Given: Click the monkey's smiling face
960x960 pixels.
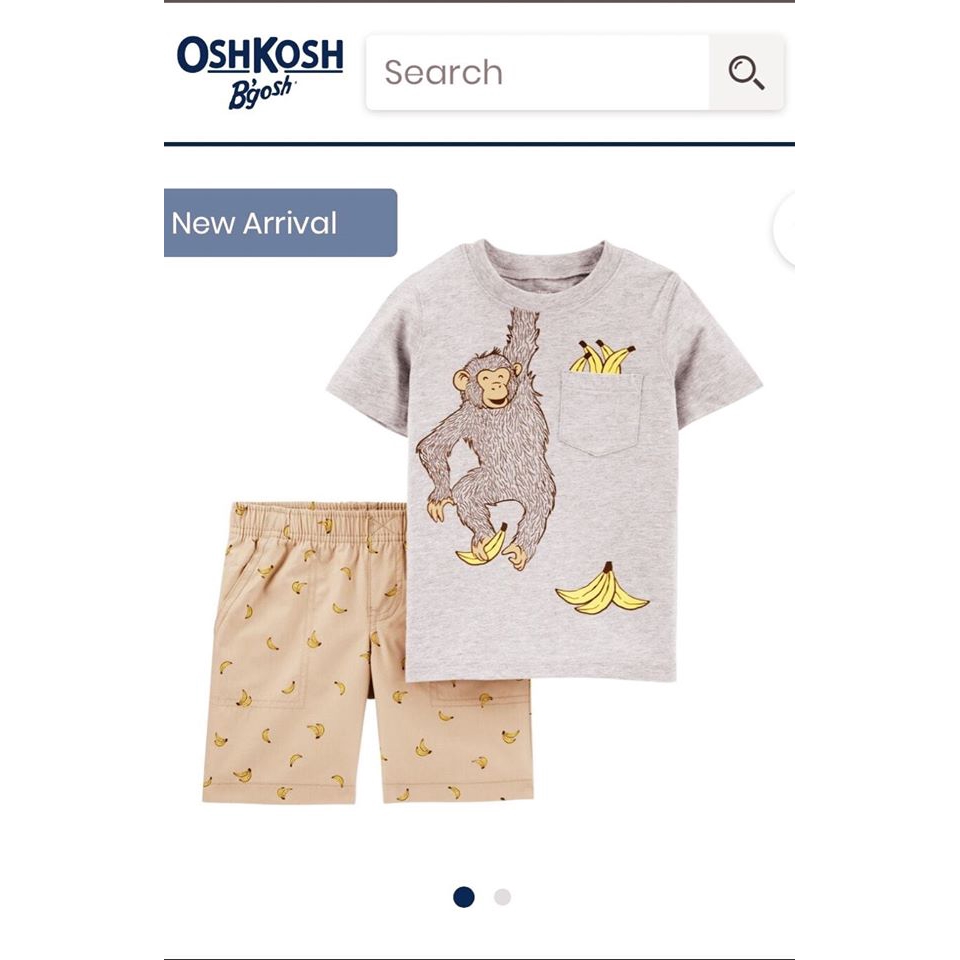Looking at the screenshot, I should tap(493, 387).
